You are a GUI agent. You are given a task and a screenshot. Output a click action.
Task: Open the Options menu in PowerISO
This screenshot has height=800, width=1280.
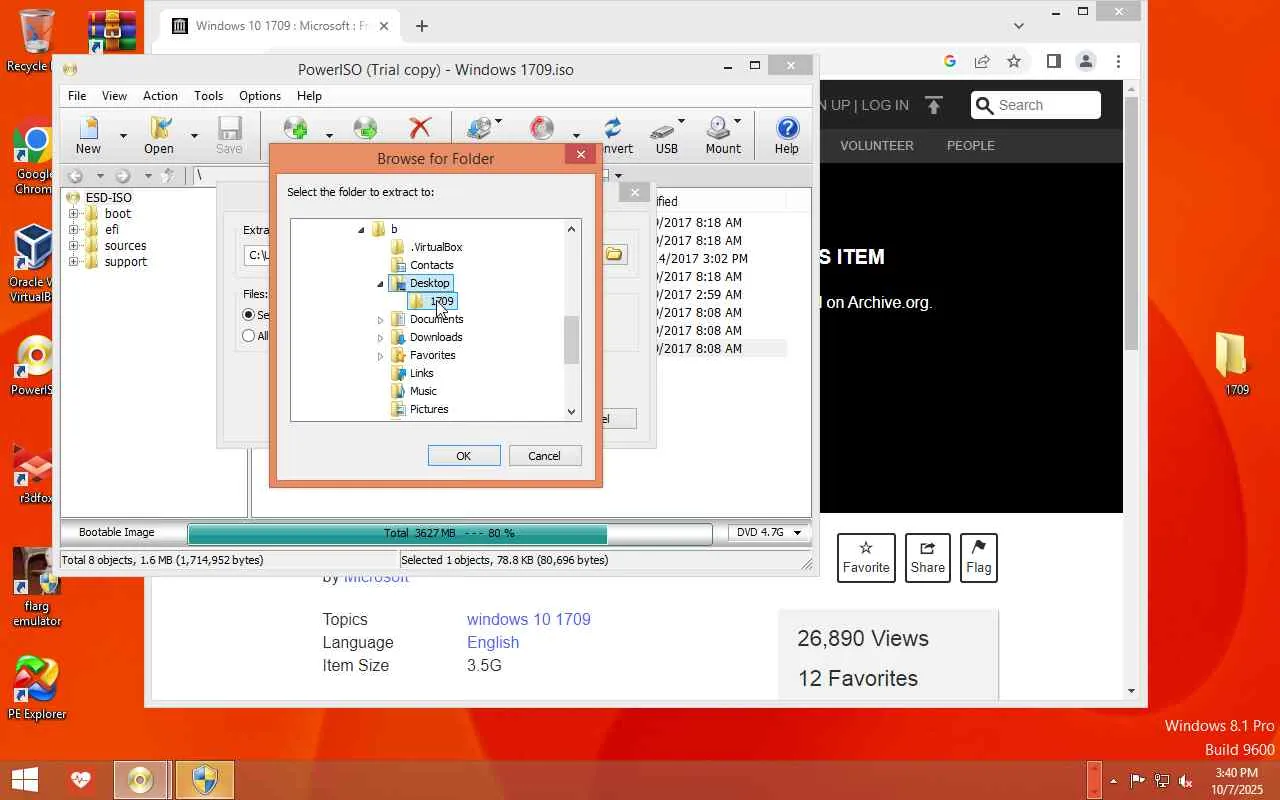point(260,96)
